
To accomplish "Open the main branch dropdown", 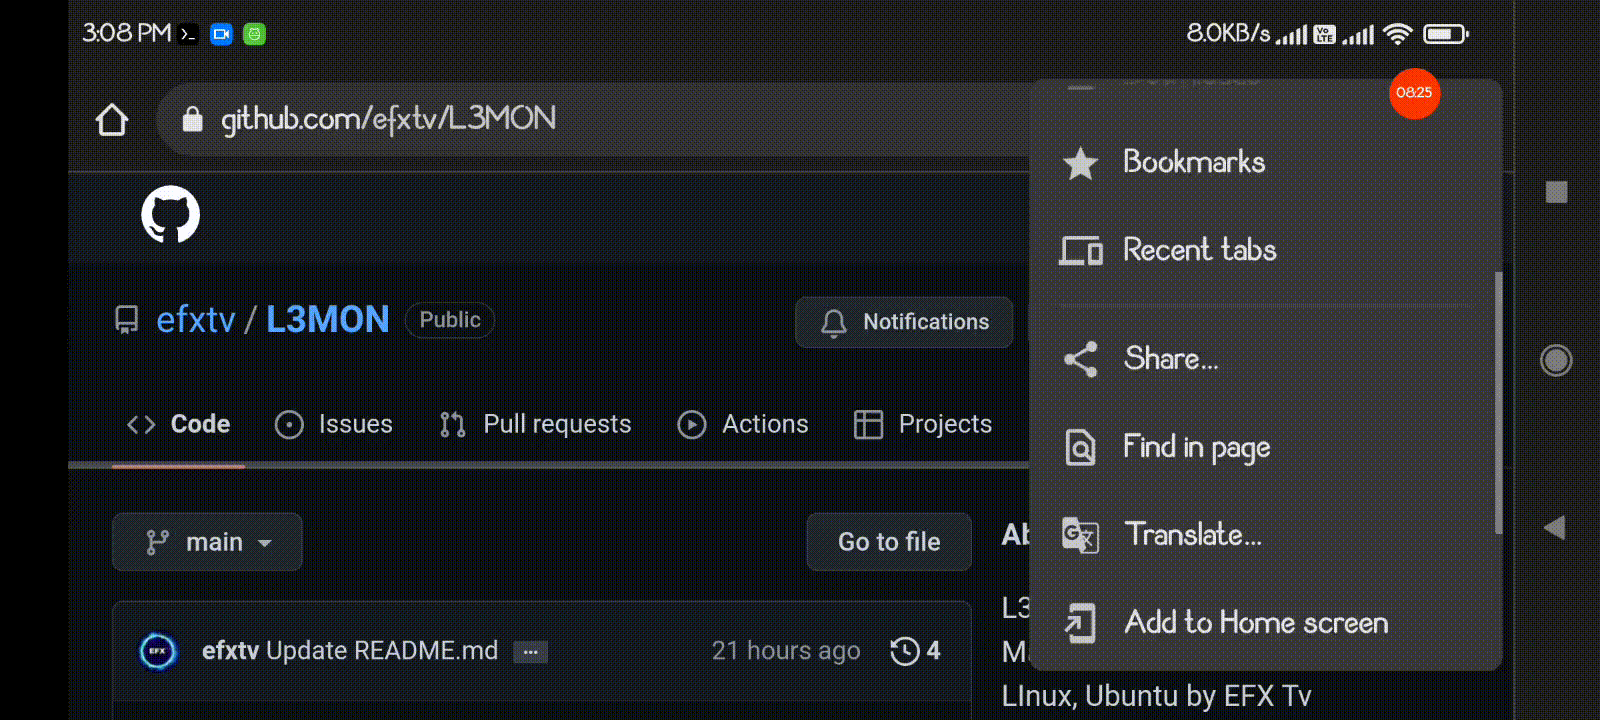I will click(207, 542).
